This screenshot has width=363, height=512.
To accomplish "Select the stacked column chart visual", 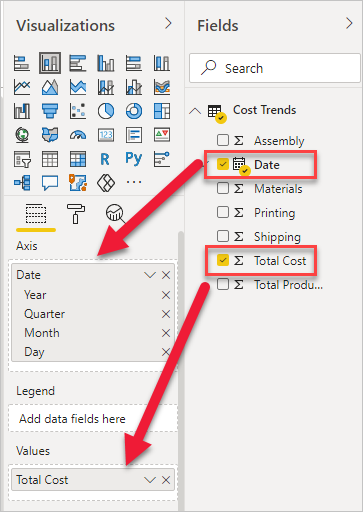I will (50, 63).
